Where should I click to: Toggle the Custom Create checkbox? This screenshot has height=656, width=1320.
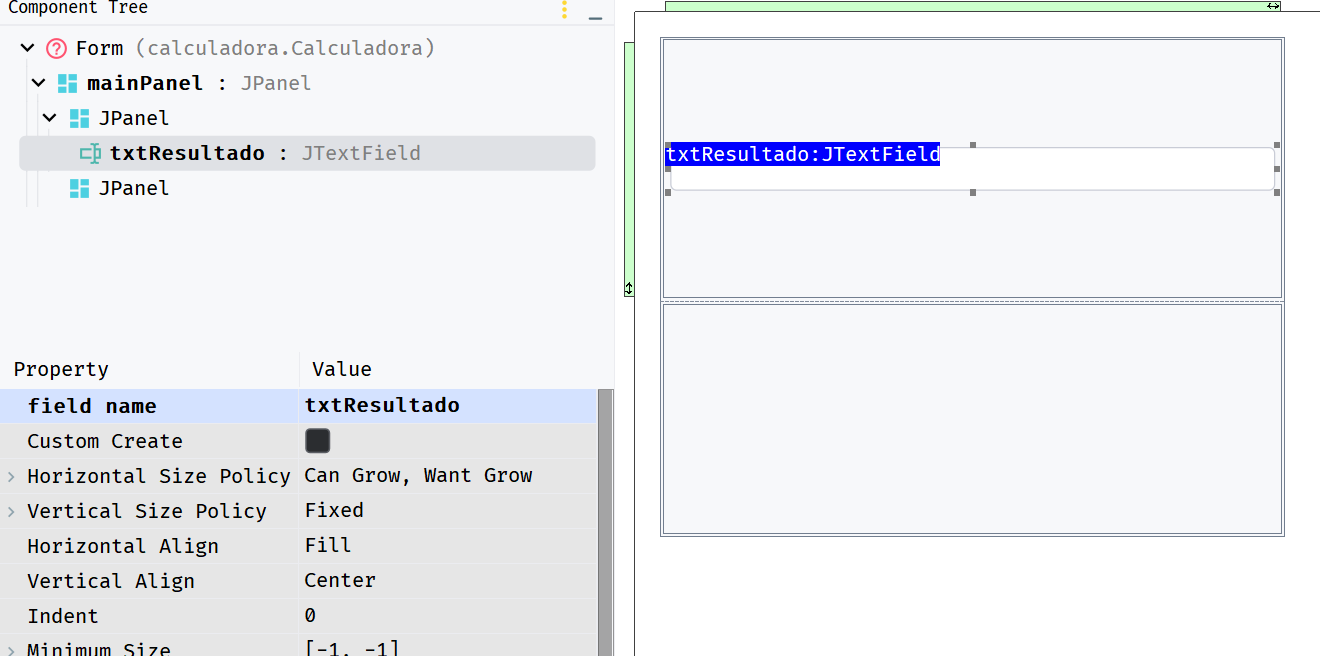pyautogui.click(x=316, y=440)
